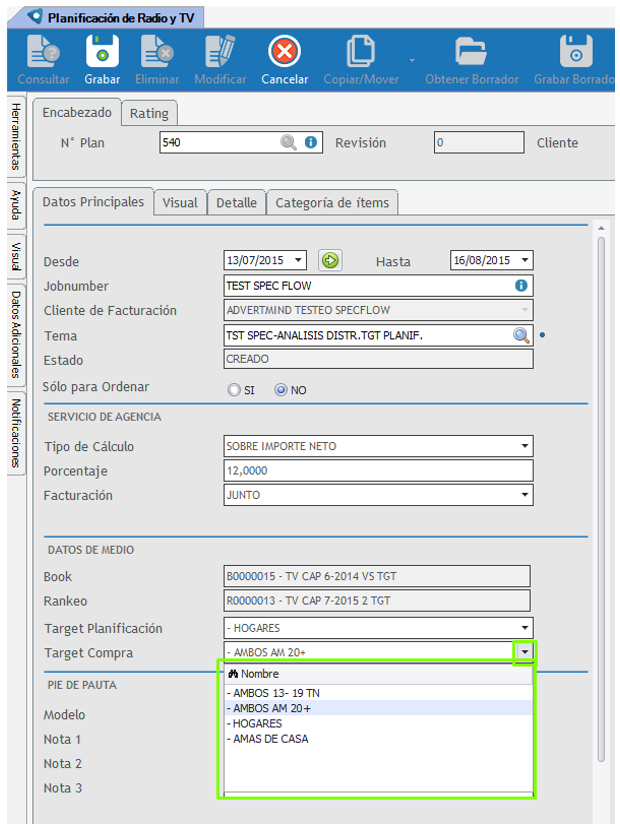The image size is (620, 824).
Task: Click the Consultar toolbar icon
Action: coord(43,51)
